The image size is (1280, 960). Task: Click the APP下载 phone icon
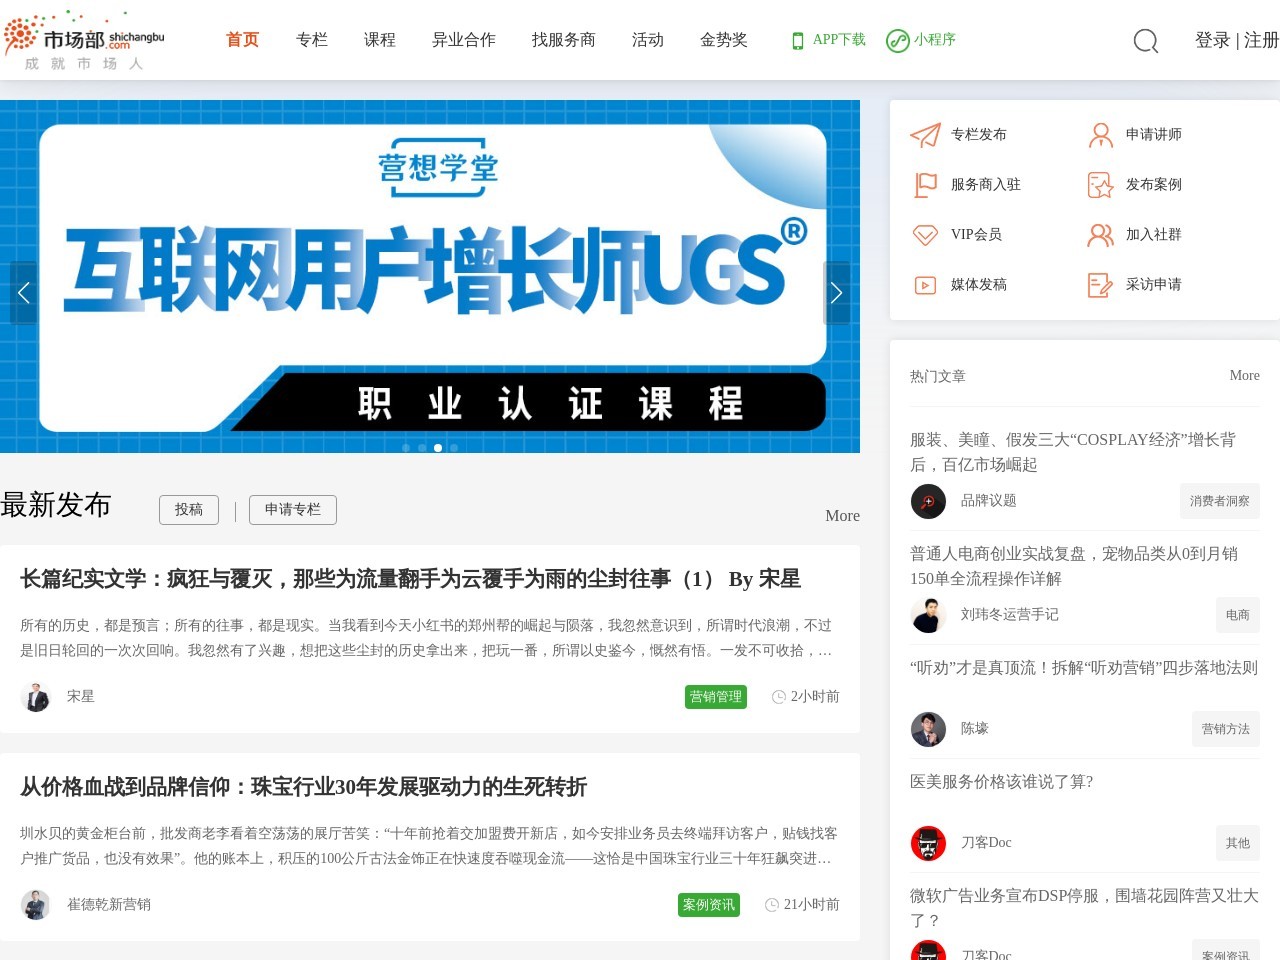pyautogui.click(x=797, y=41)
